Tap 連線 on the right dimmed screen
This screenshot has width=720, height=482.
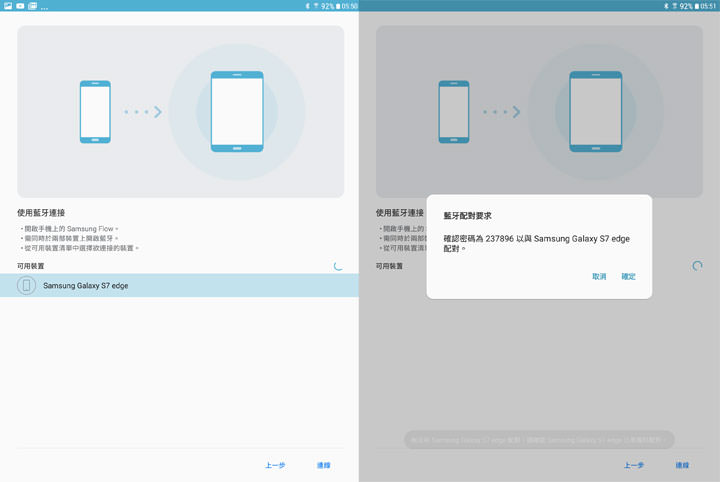tap(682, 465)
